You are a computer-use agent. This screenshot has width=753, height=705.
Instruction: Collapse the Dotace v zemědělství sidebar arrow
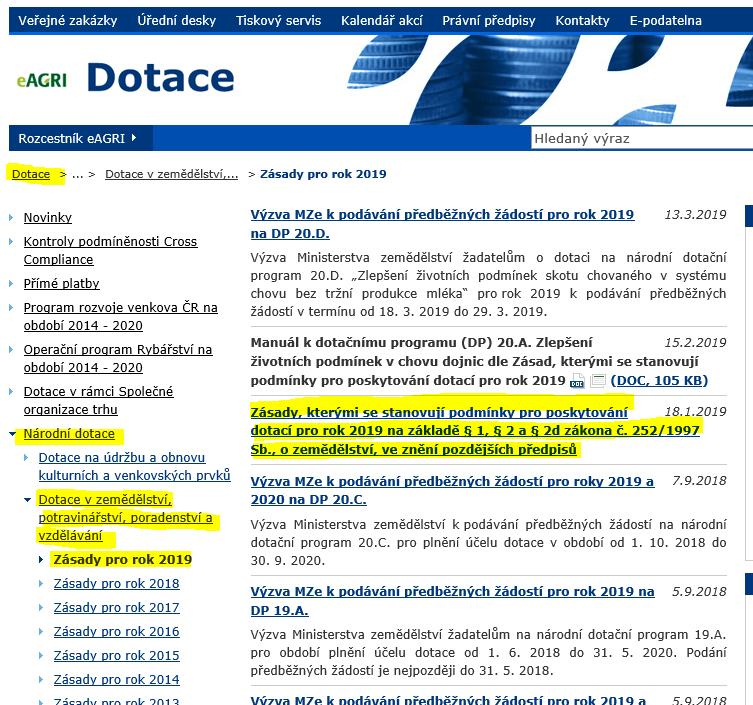pyautogui.click(x=27, y=500)
